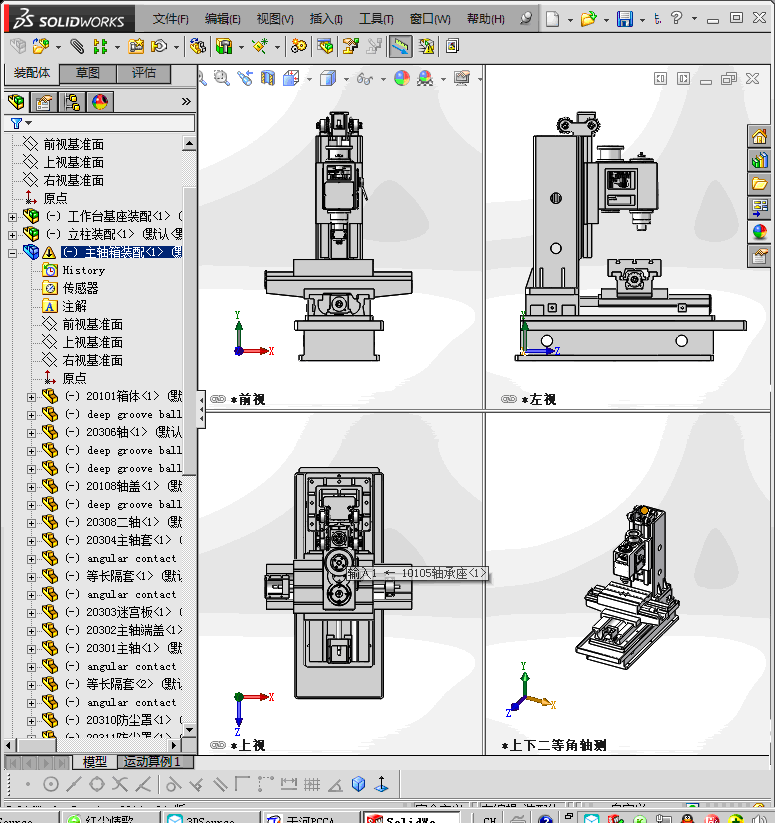Toggle view link icon beside 左视 label

[508, 399]
